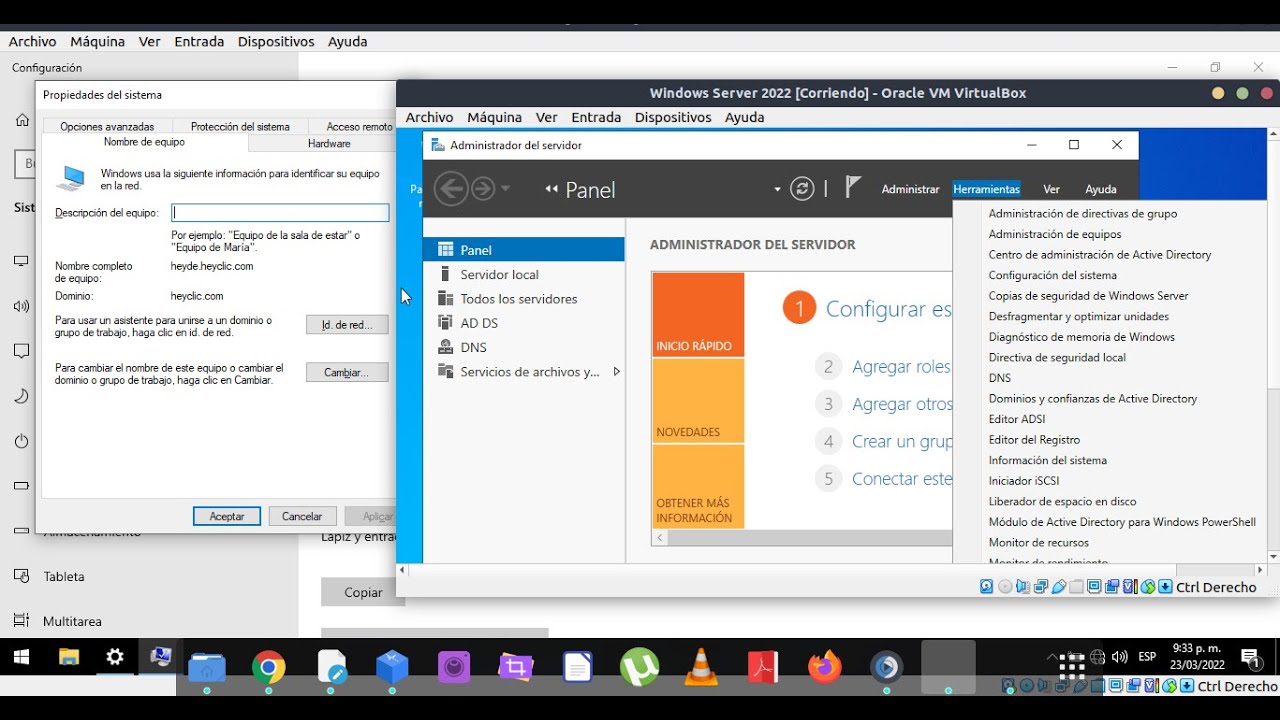Open Dominios y confianzas de Active Directory
This screenshot has height=720, width=1280.
pos(1093,399)
